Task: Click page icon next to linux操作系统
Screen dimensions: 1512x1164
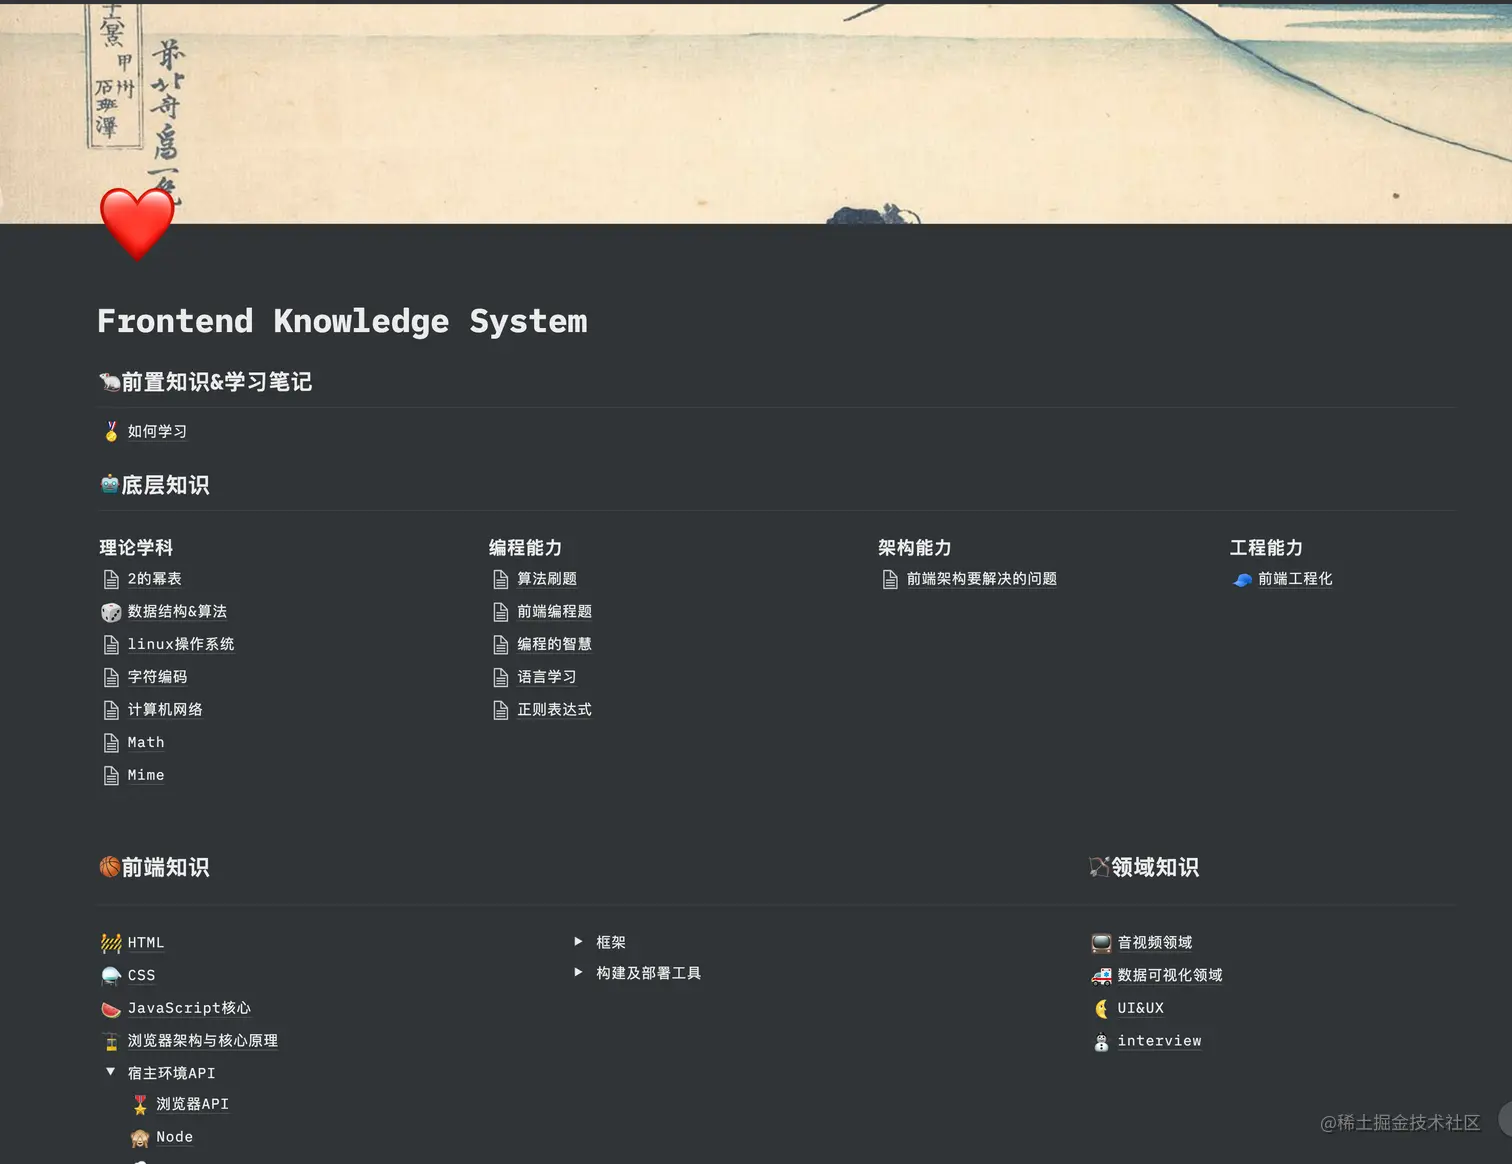Action: [111, 645]
